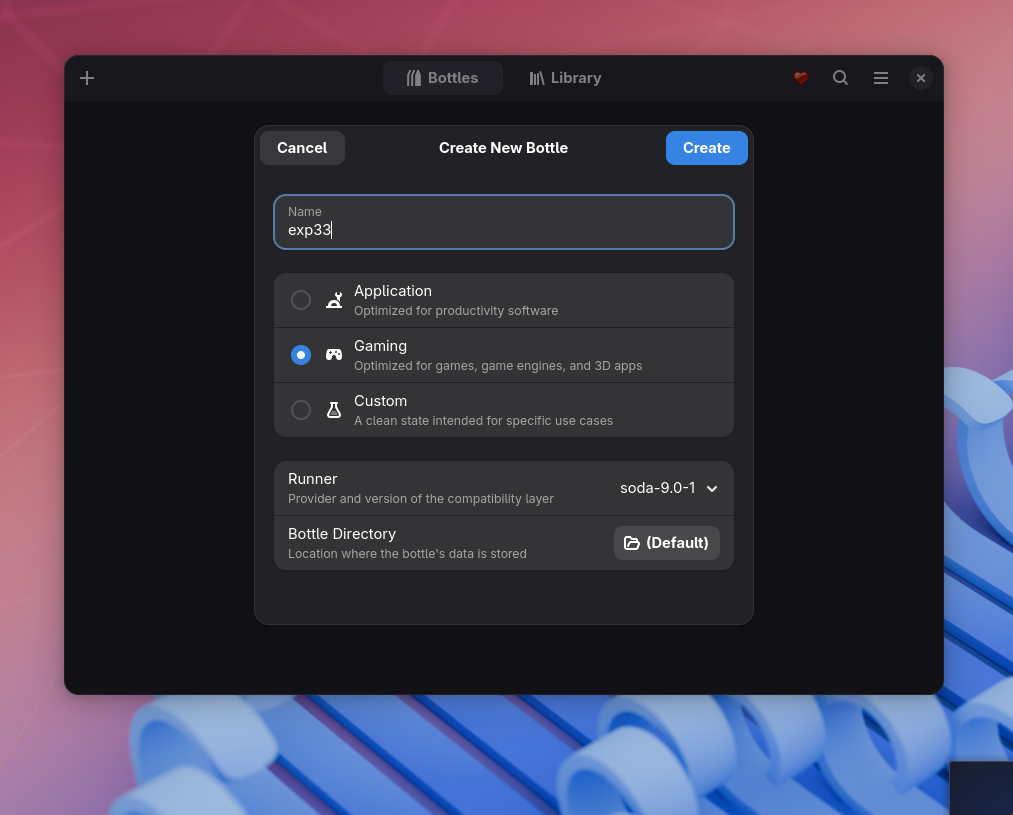Select the Gaming radio button
The image size is (1013, 815).
(300, 355)
